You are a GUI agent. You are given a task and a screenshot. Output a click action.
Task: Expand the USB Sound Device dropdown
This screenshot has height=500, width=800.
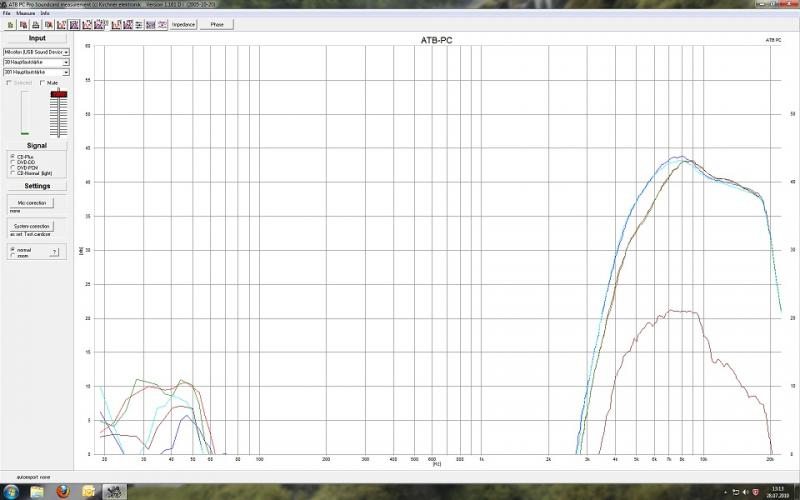66,52
